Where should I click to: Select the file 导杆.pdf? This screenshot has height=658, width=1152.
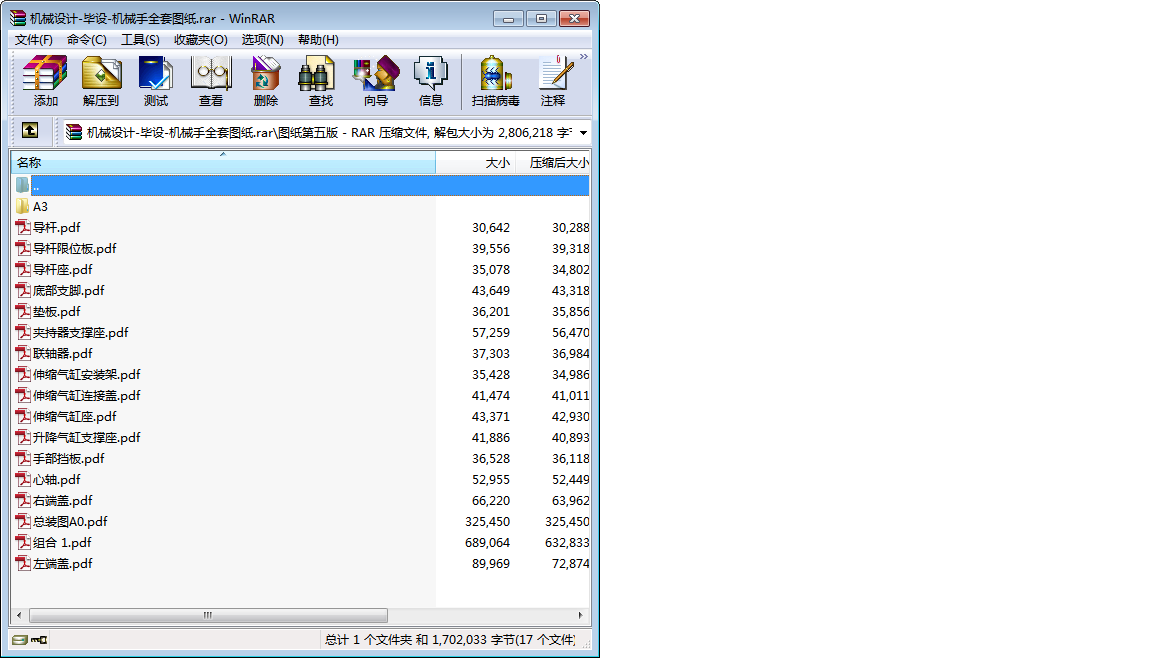coord(57,228)
